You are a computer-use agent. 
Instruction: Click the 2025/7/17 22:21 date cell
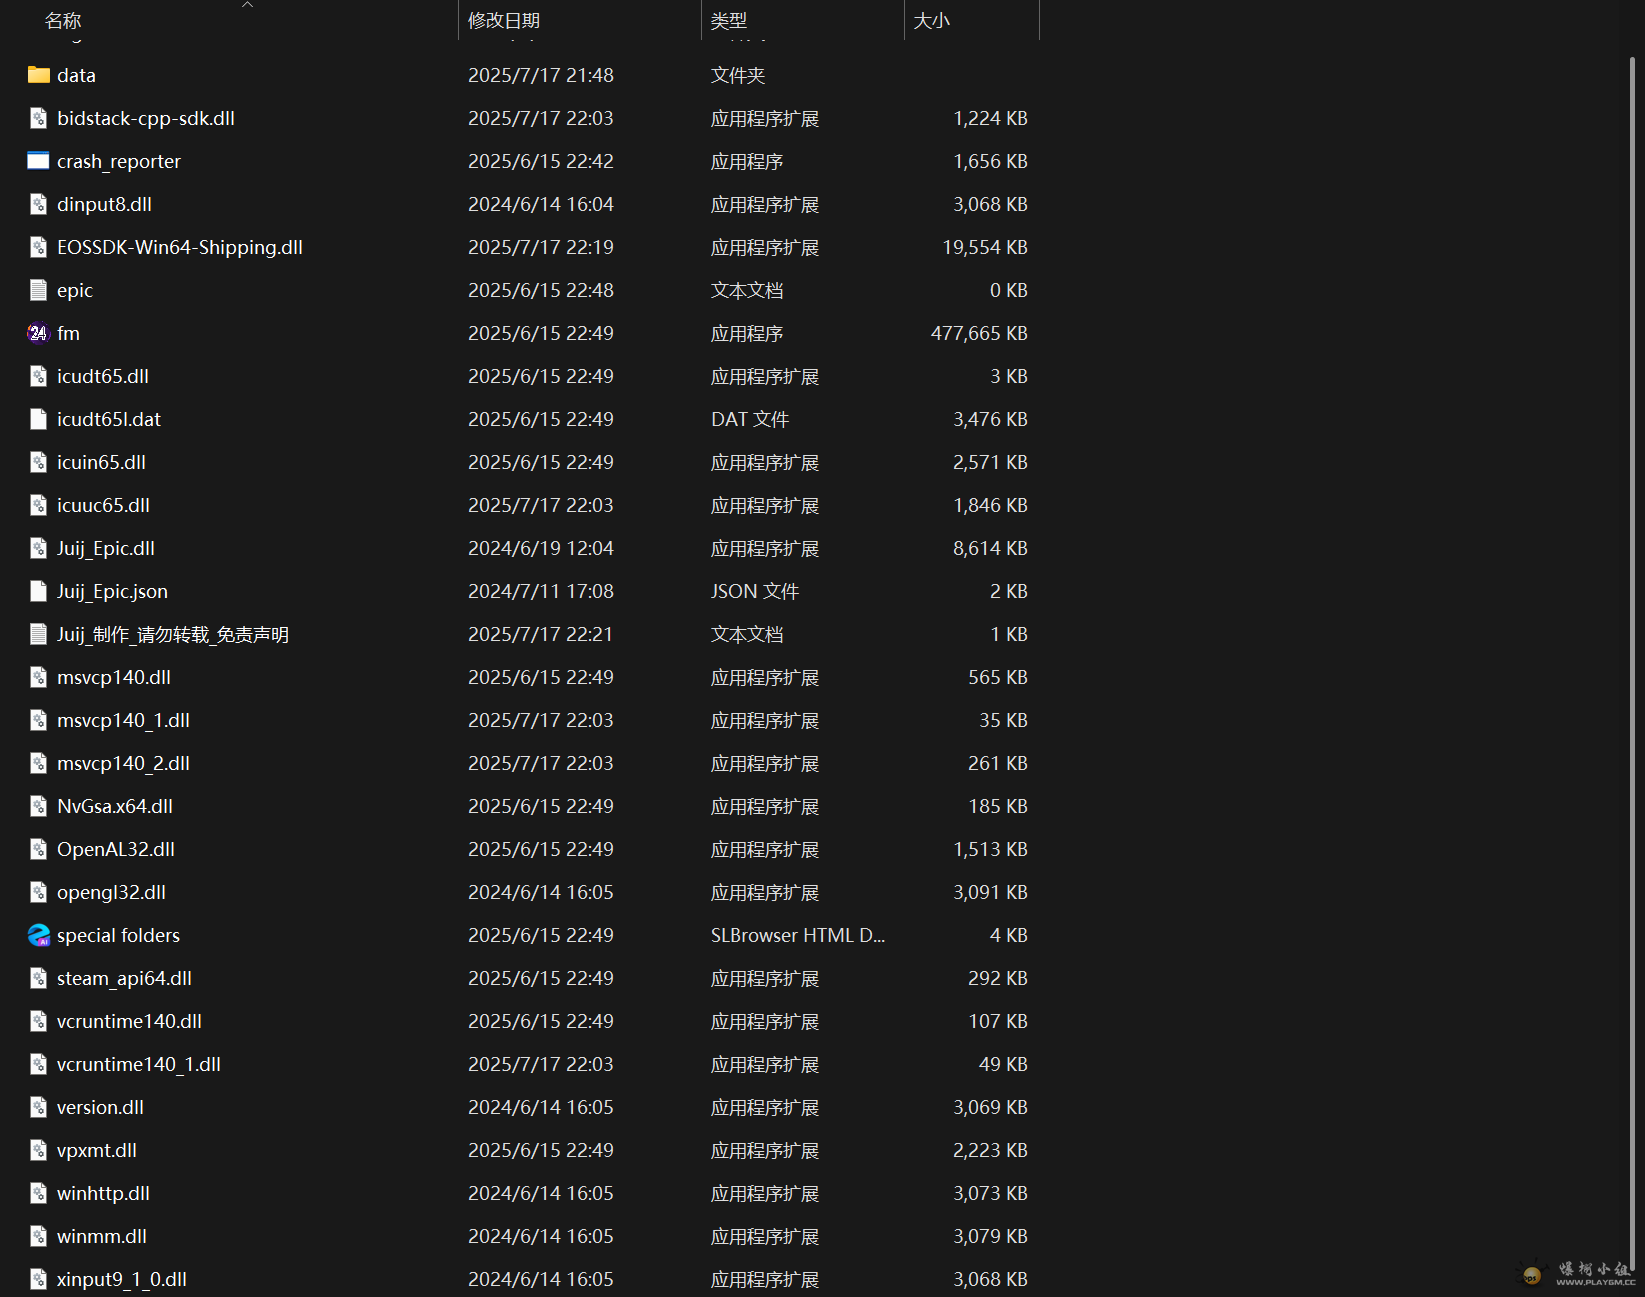coord(540,634)
